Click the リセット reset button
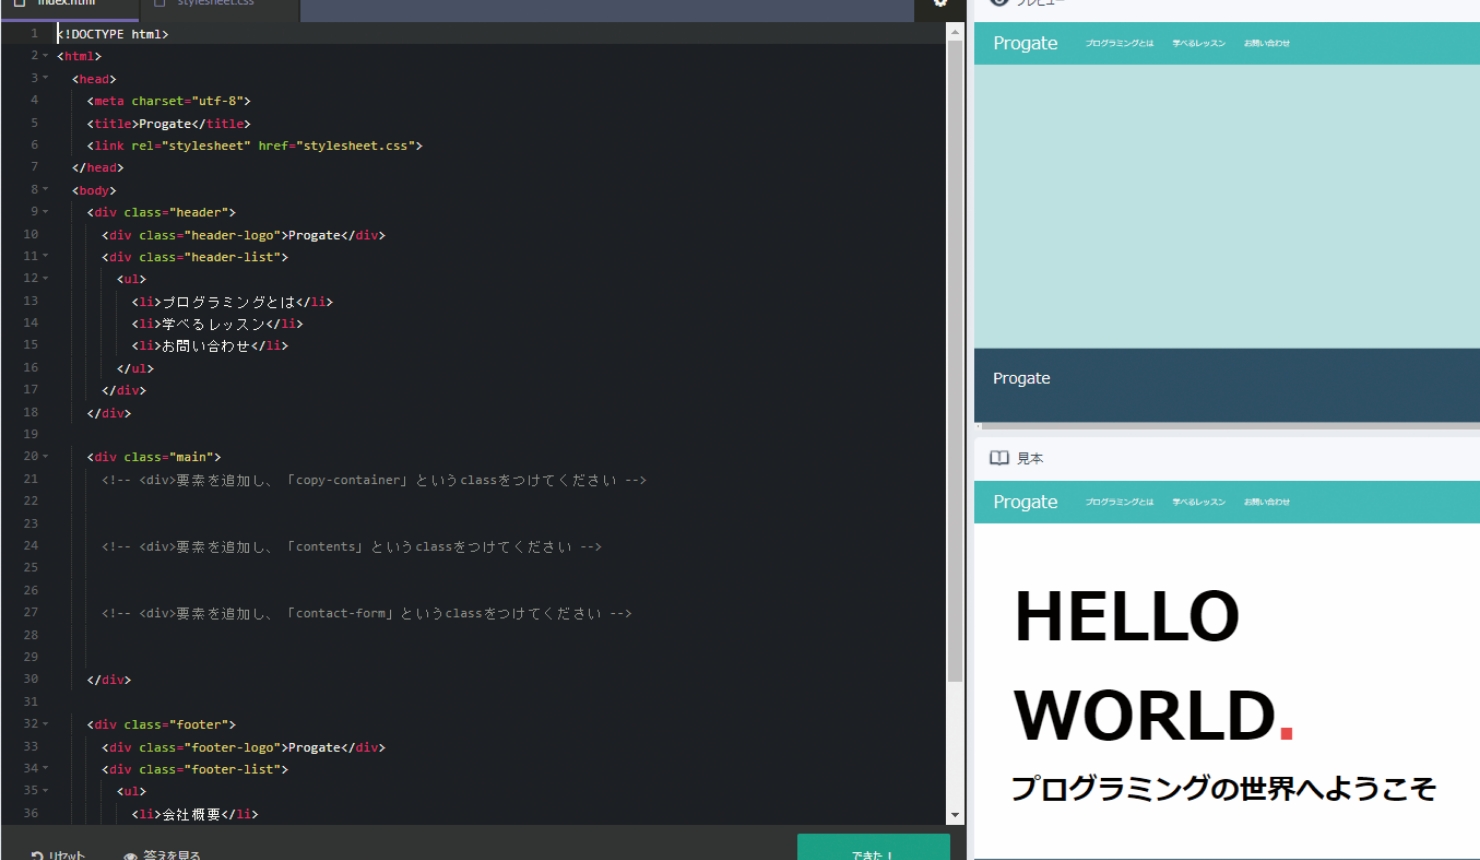The image size is (1480, 860). [58, 855]
